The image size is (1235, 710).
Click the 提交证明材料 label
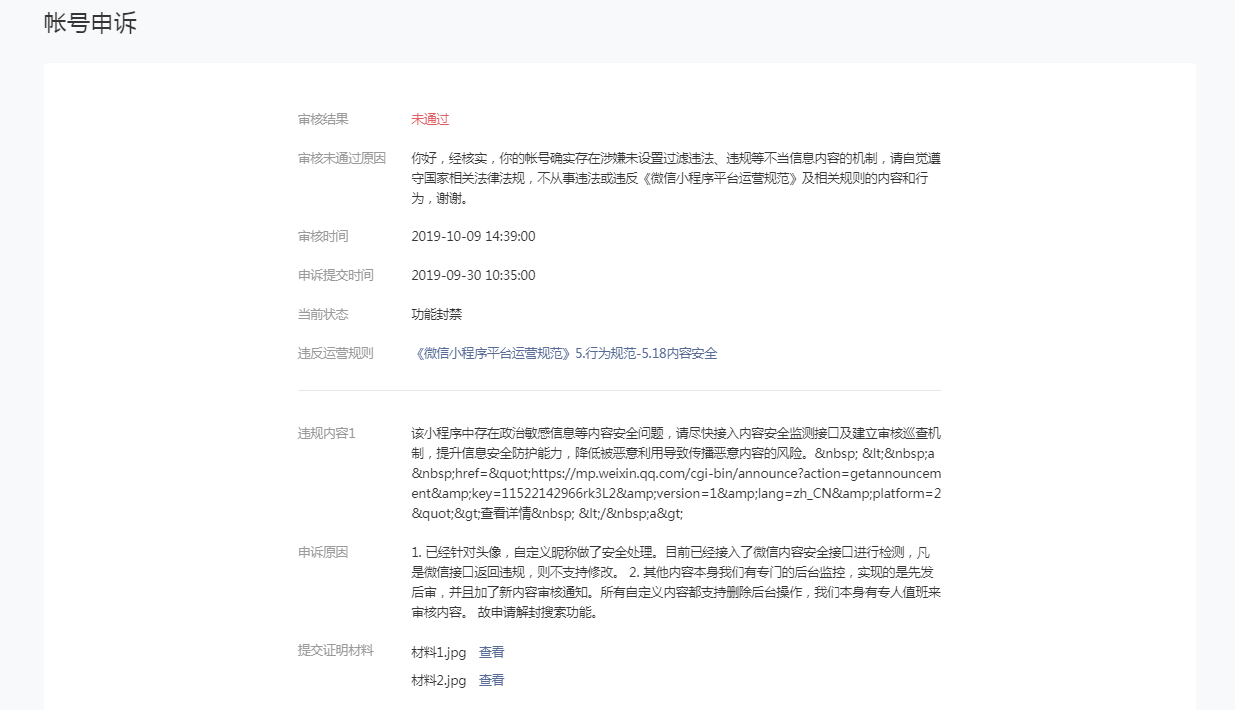coord(336,650)
